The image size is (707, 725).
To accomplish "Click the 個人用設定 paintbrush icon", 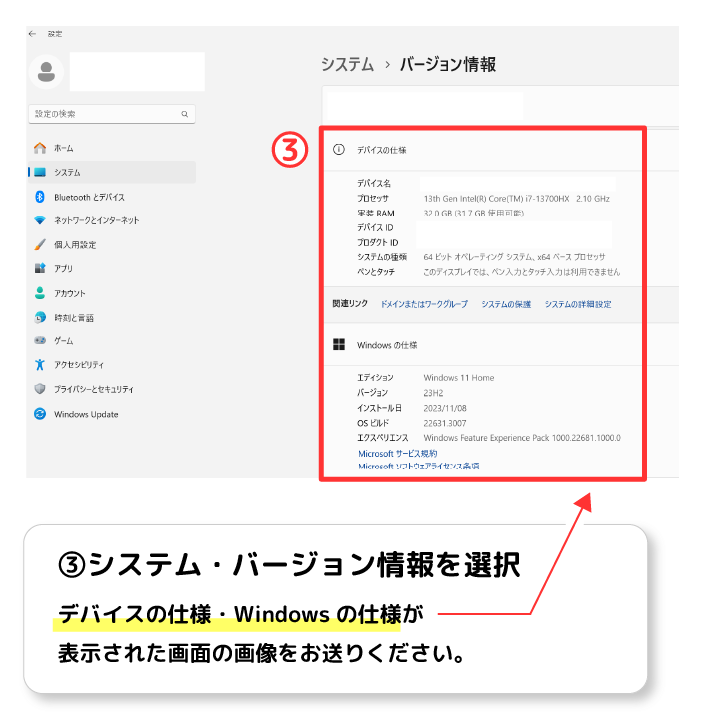I will click(40, 245).
